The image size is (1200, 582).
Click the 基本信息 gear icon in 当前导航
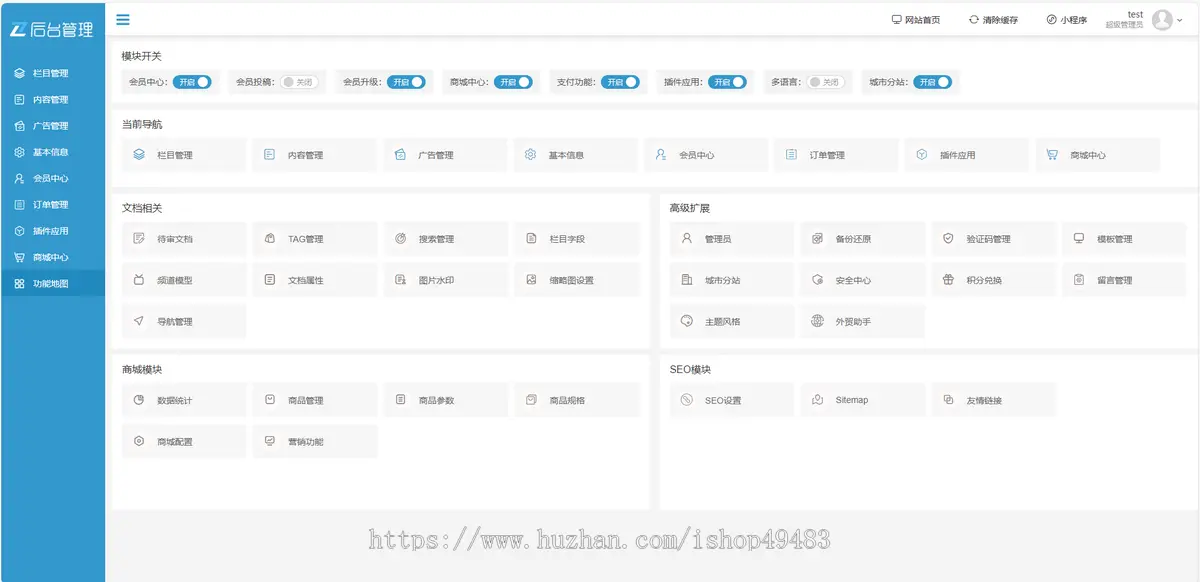[x=530, y=155]
